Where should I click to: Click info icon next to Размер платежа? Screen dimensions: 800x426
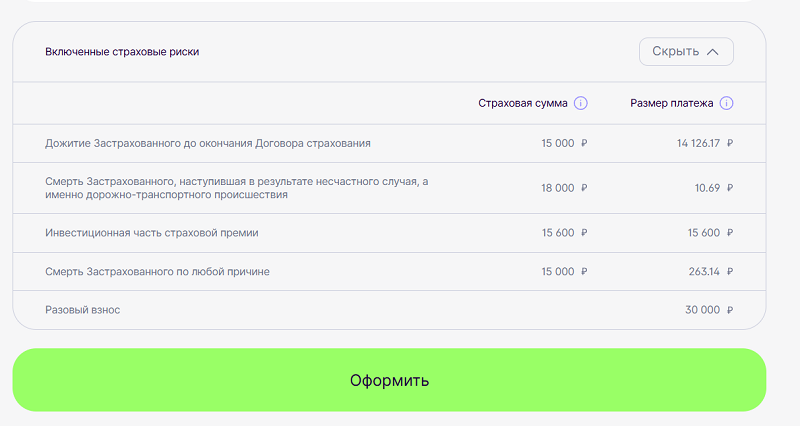[x=726, y=103]
